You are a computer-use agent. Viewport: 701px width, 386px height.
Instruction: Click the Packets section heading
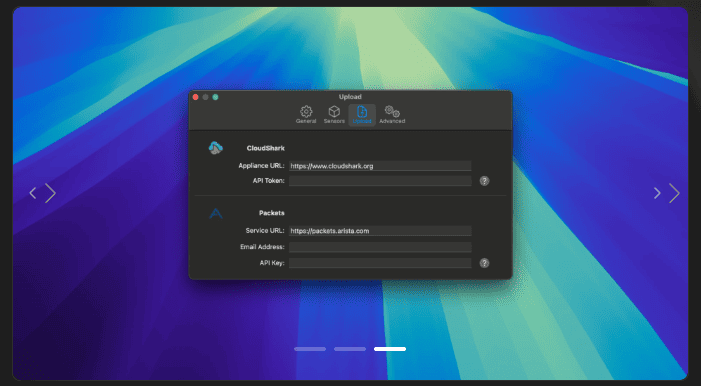tap(271, 213)
